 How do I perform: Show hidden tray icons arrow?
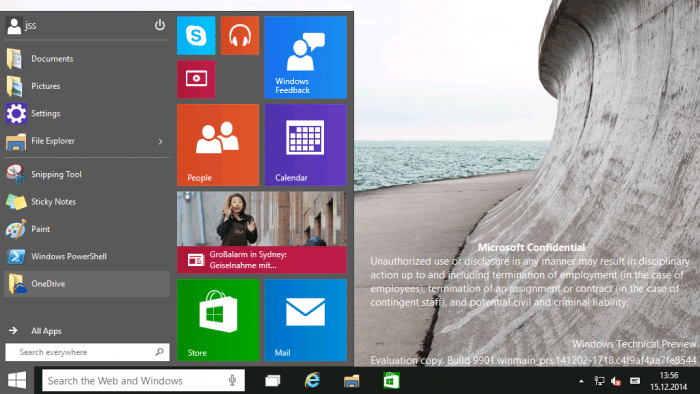[581, 381]
